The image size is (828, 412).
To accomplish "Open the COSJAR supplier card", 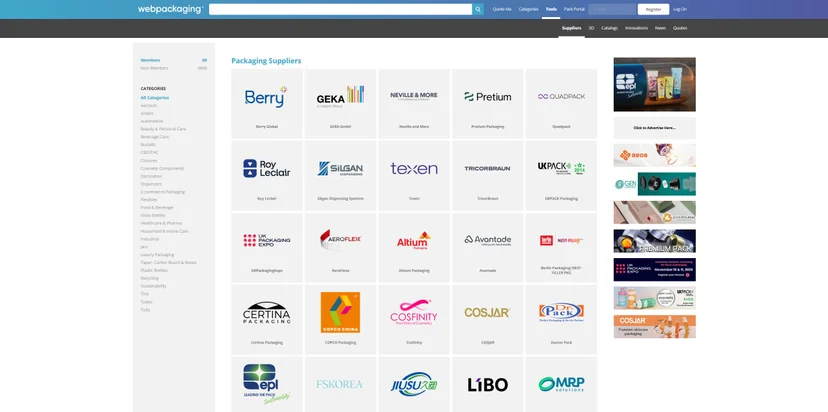I will pyautogui.click(x=487, y=319).
